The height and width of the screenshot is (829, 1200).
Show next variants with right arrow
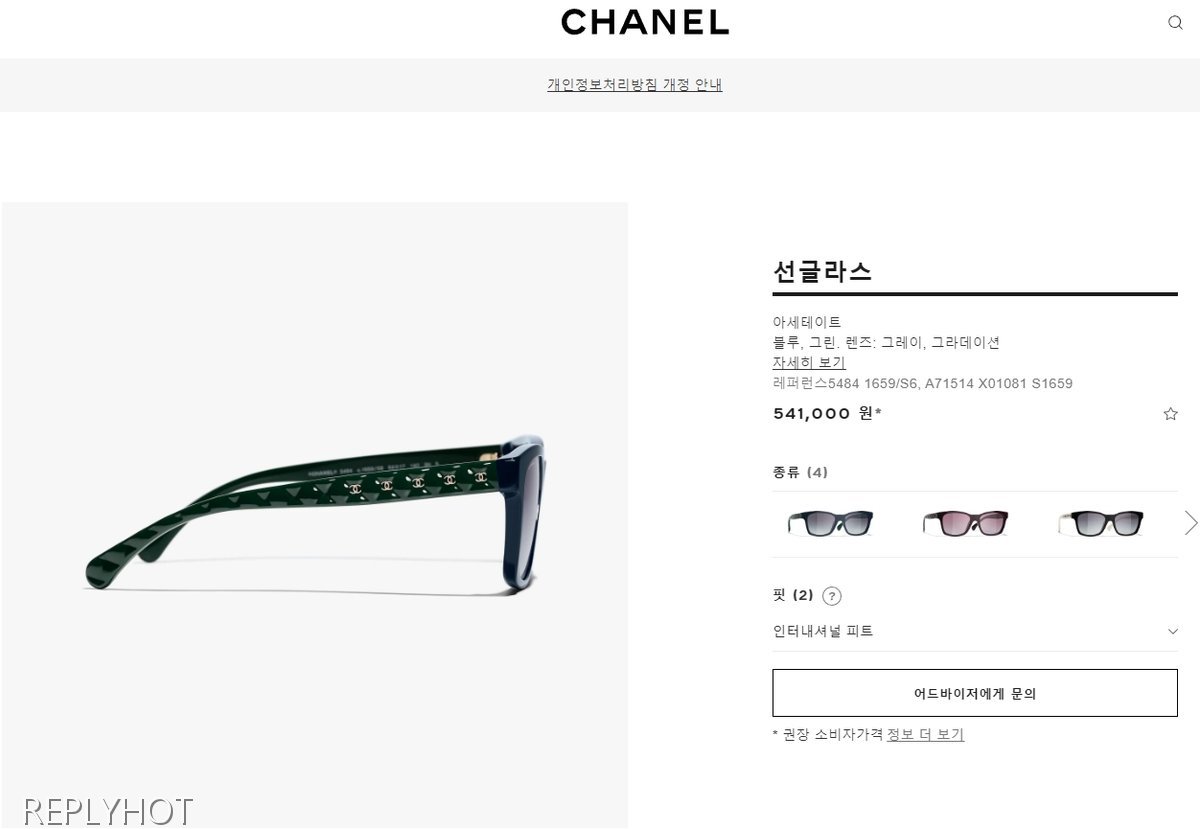pos(1190,523)
